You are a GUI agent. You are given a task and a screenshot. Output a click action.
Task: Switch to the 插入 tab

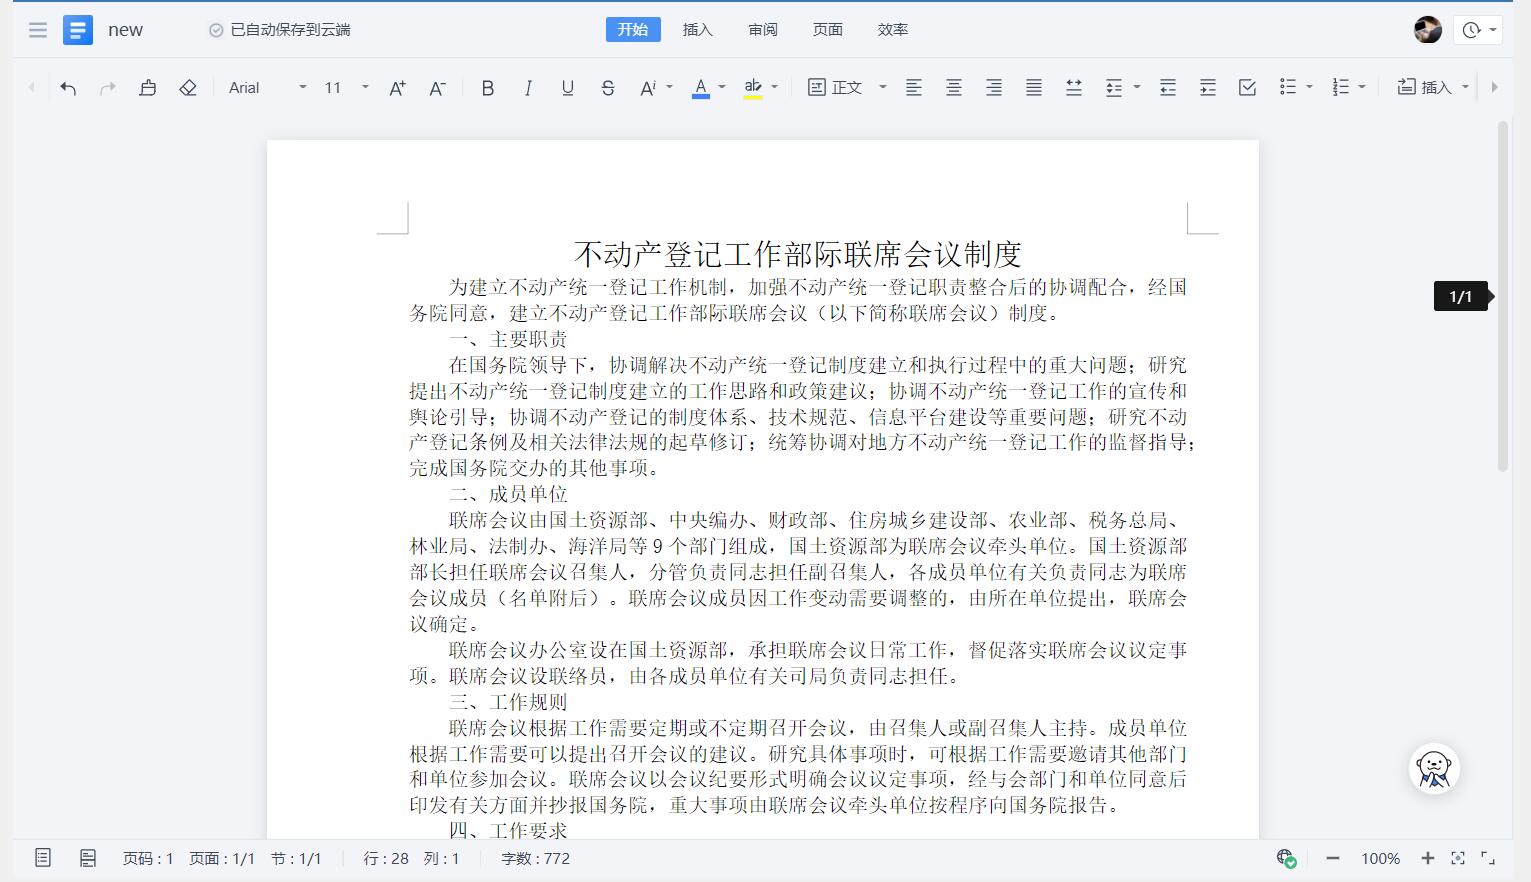click(x=697, y=30)
